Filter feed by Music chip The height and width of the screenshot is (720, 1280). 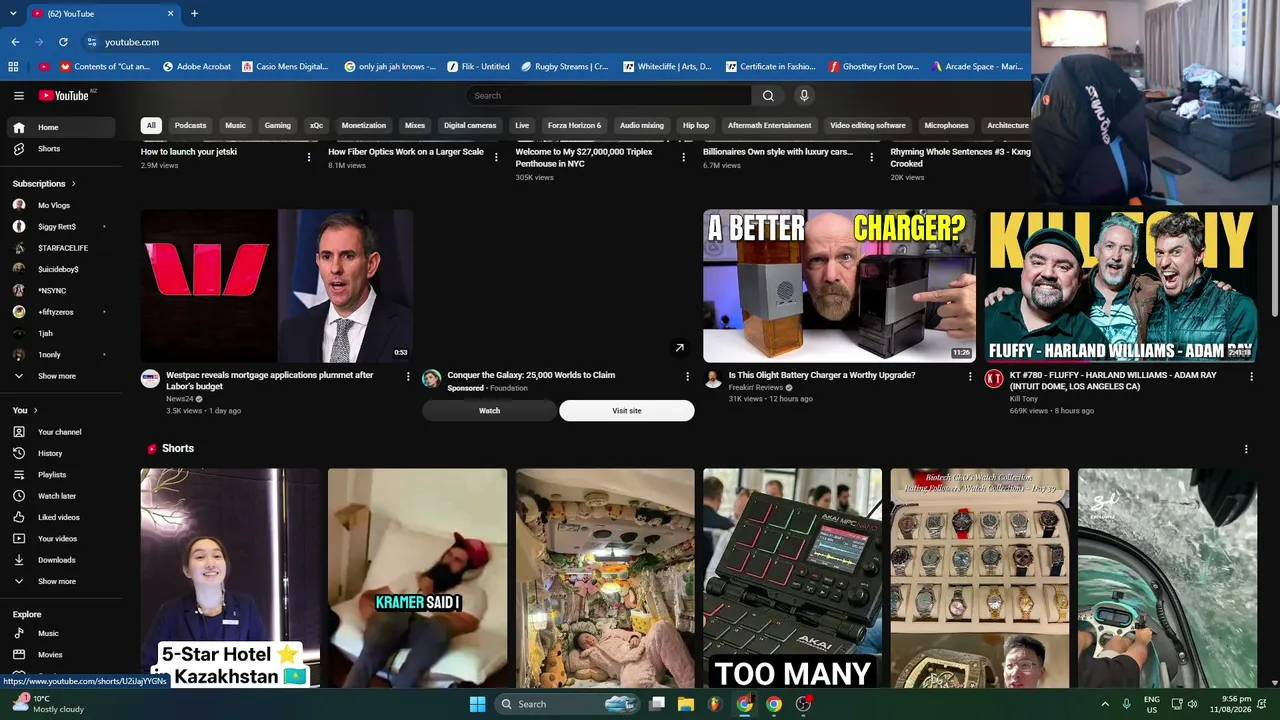[235, 126]
